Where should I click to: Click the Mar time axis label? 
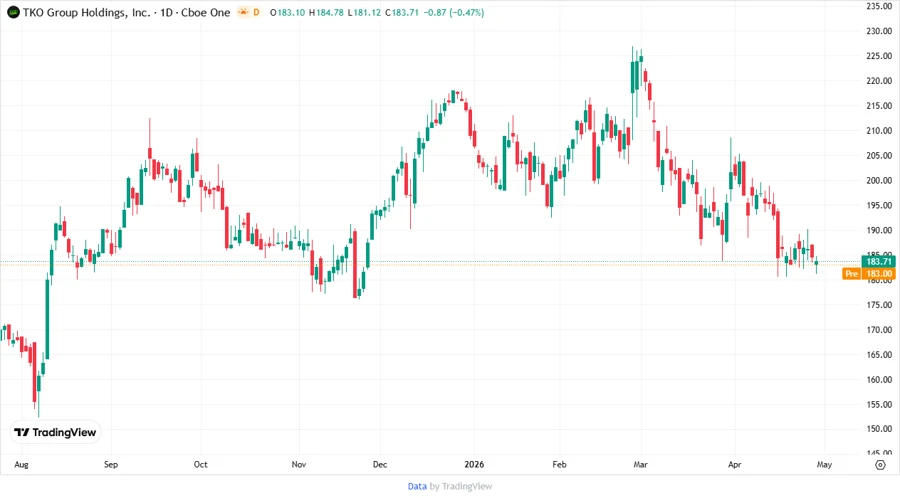641,464
